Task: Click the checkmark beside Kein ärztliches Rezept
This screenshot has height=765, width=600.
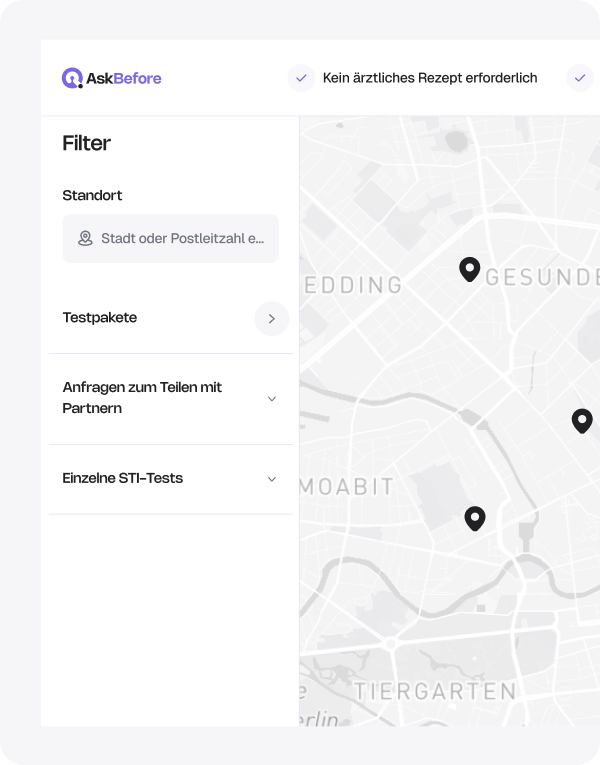Action: click(x=301, y=78)
